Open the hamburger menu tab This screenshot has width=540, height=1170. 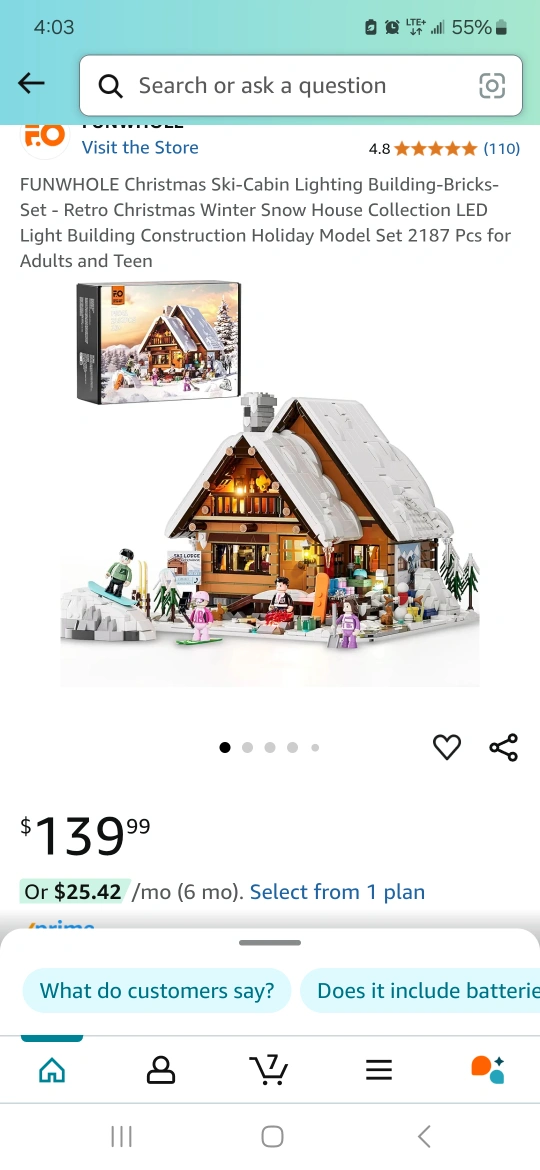click(379, 1070)
